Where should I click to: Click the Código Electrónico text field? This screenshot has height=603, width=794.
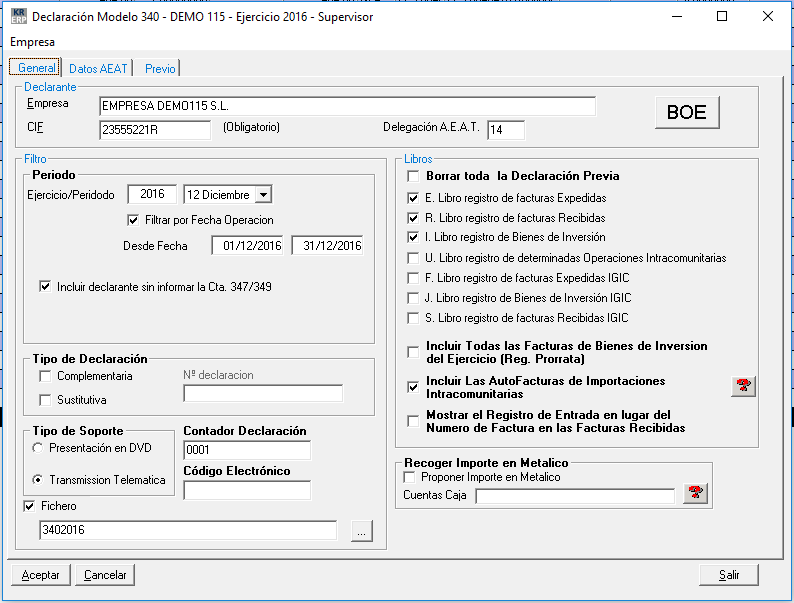[247, 490]
